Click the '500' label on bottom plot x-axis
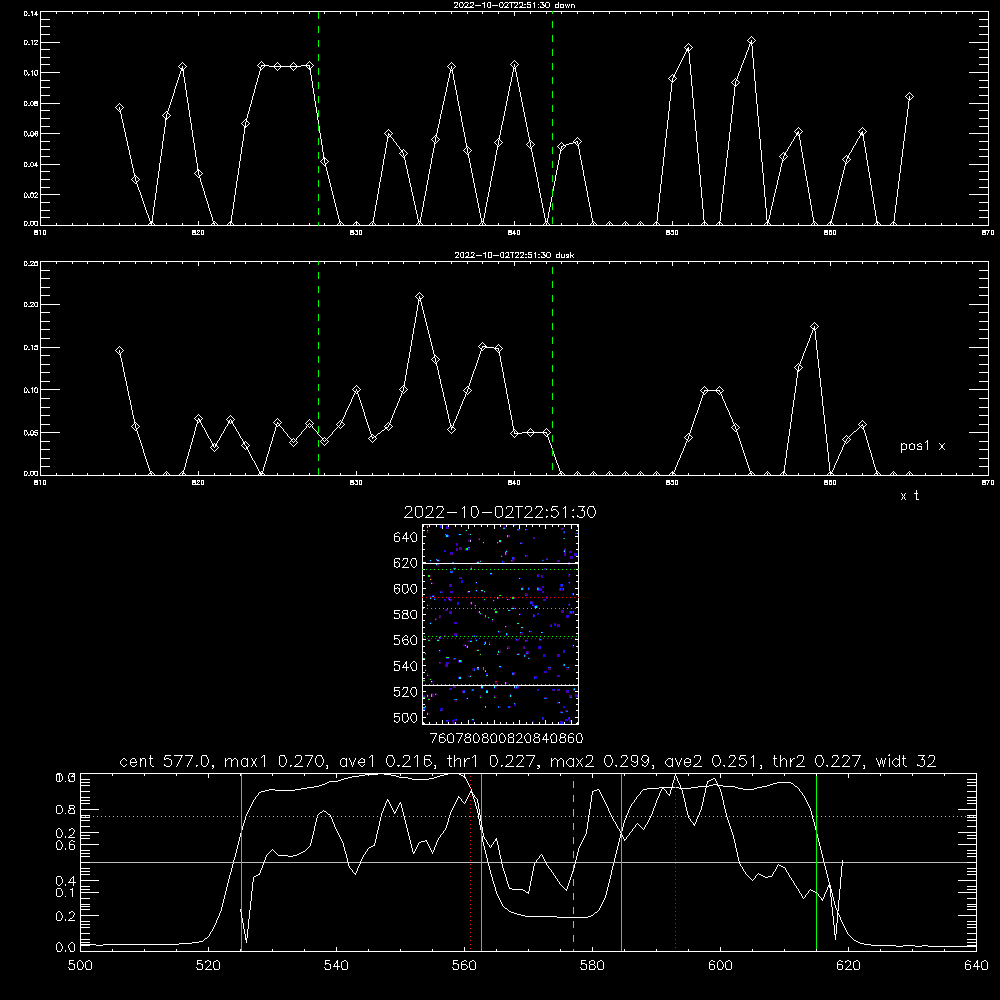Screen dimensions: 1000x1000 [x=80, y=965]
